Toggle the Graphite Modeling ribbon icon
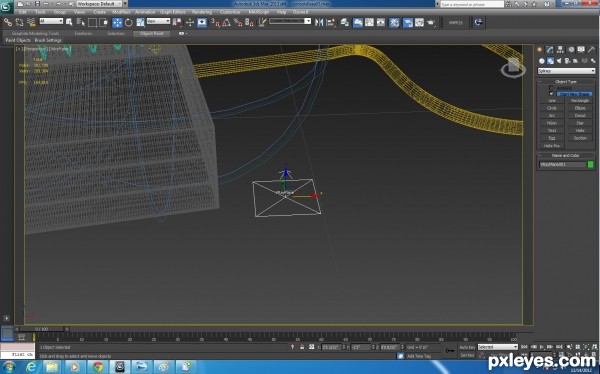 click(358, 23)
